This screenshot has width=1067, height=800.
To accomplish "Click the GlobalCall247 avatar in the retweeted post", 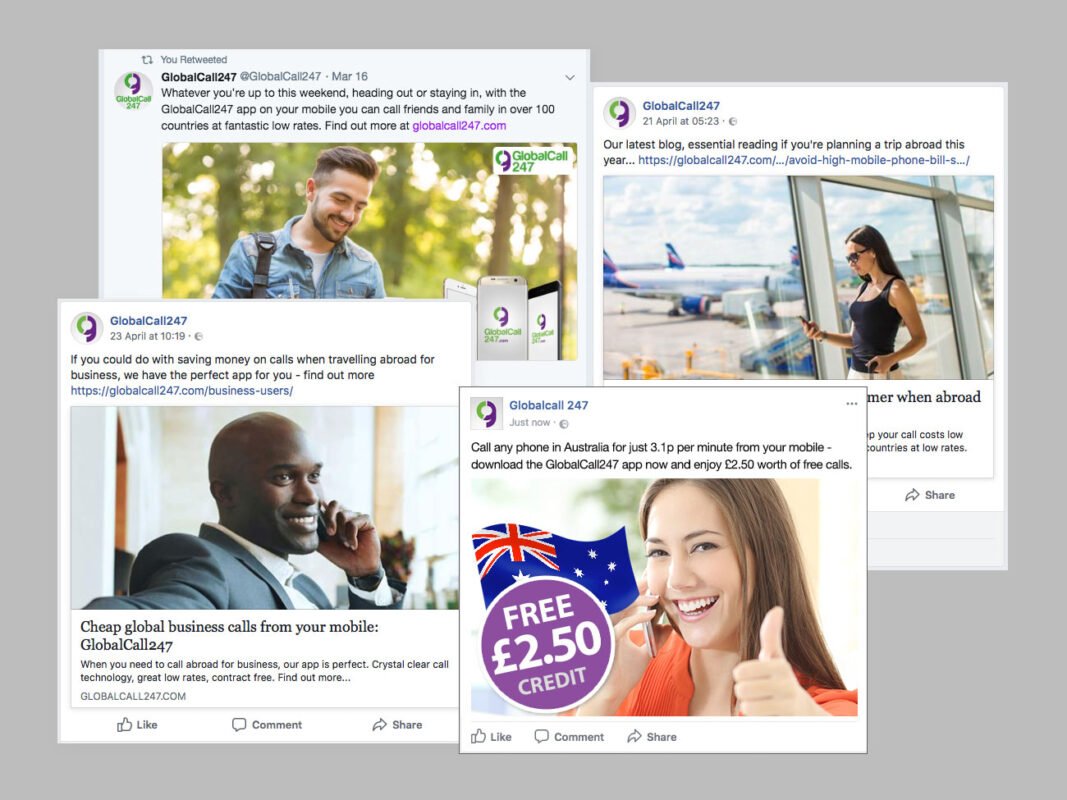I will point(133,90).
